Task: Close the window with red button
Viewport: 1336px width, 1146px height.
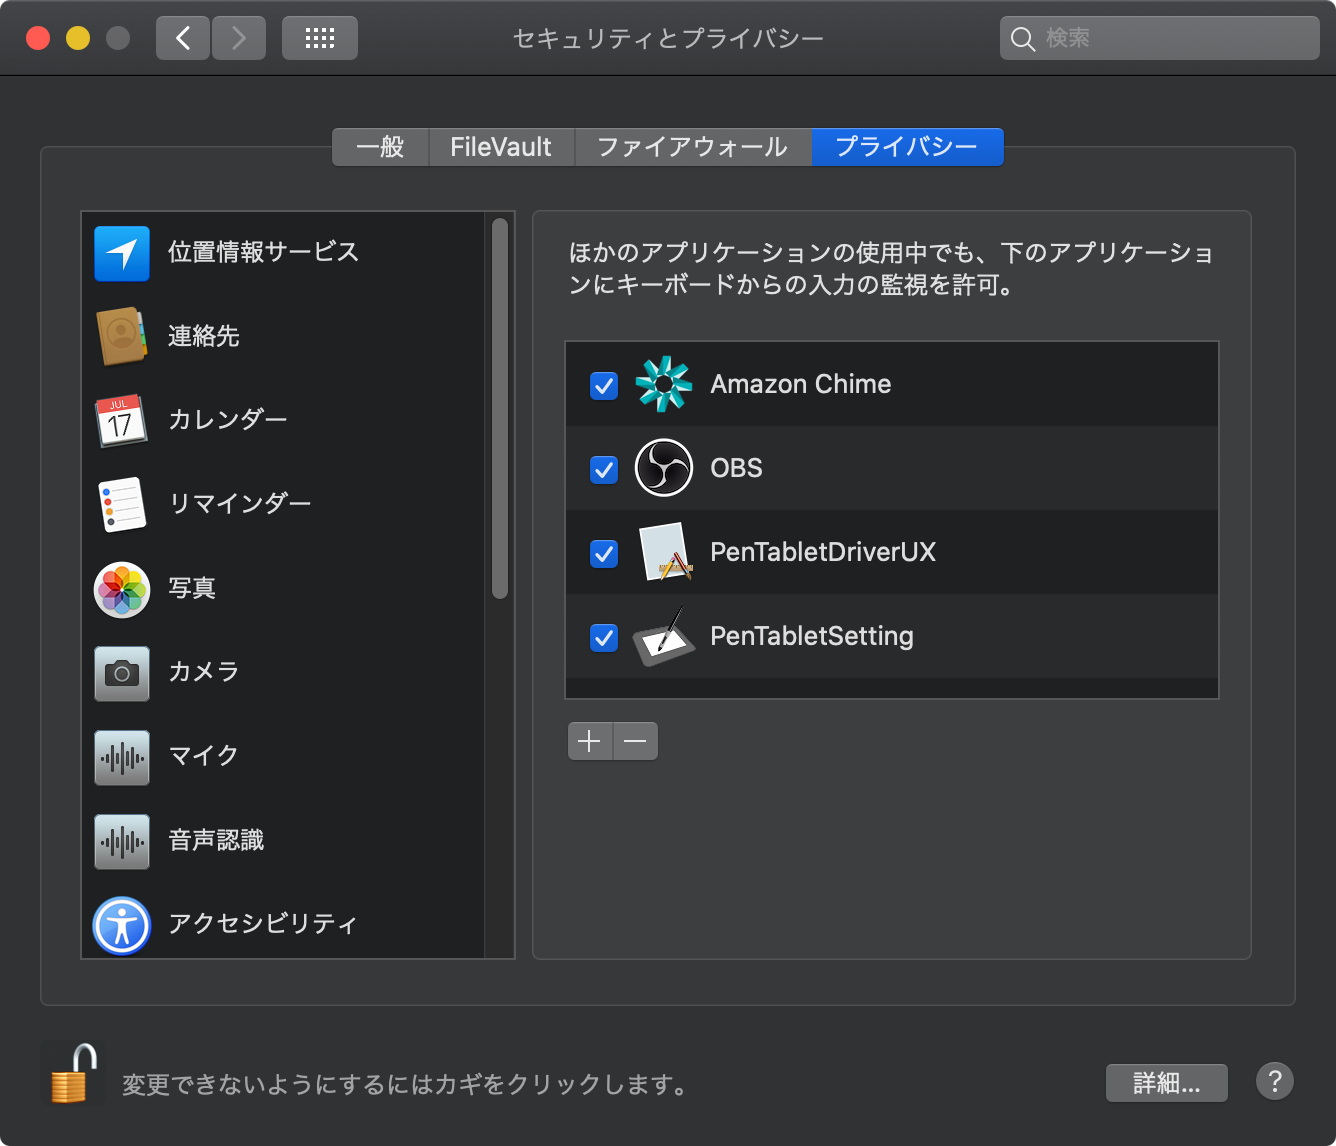Action: [38, 38]
